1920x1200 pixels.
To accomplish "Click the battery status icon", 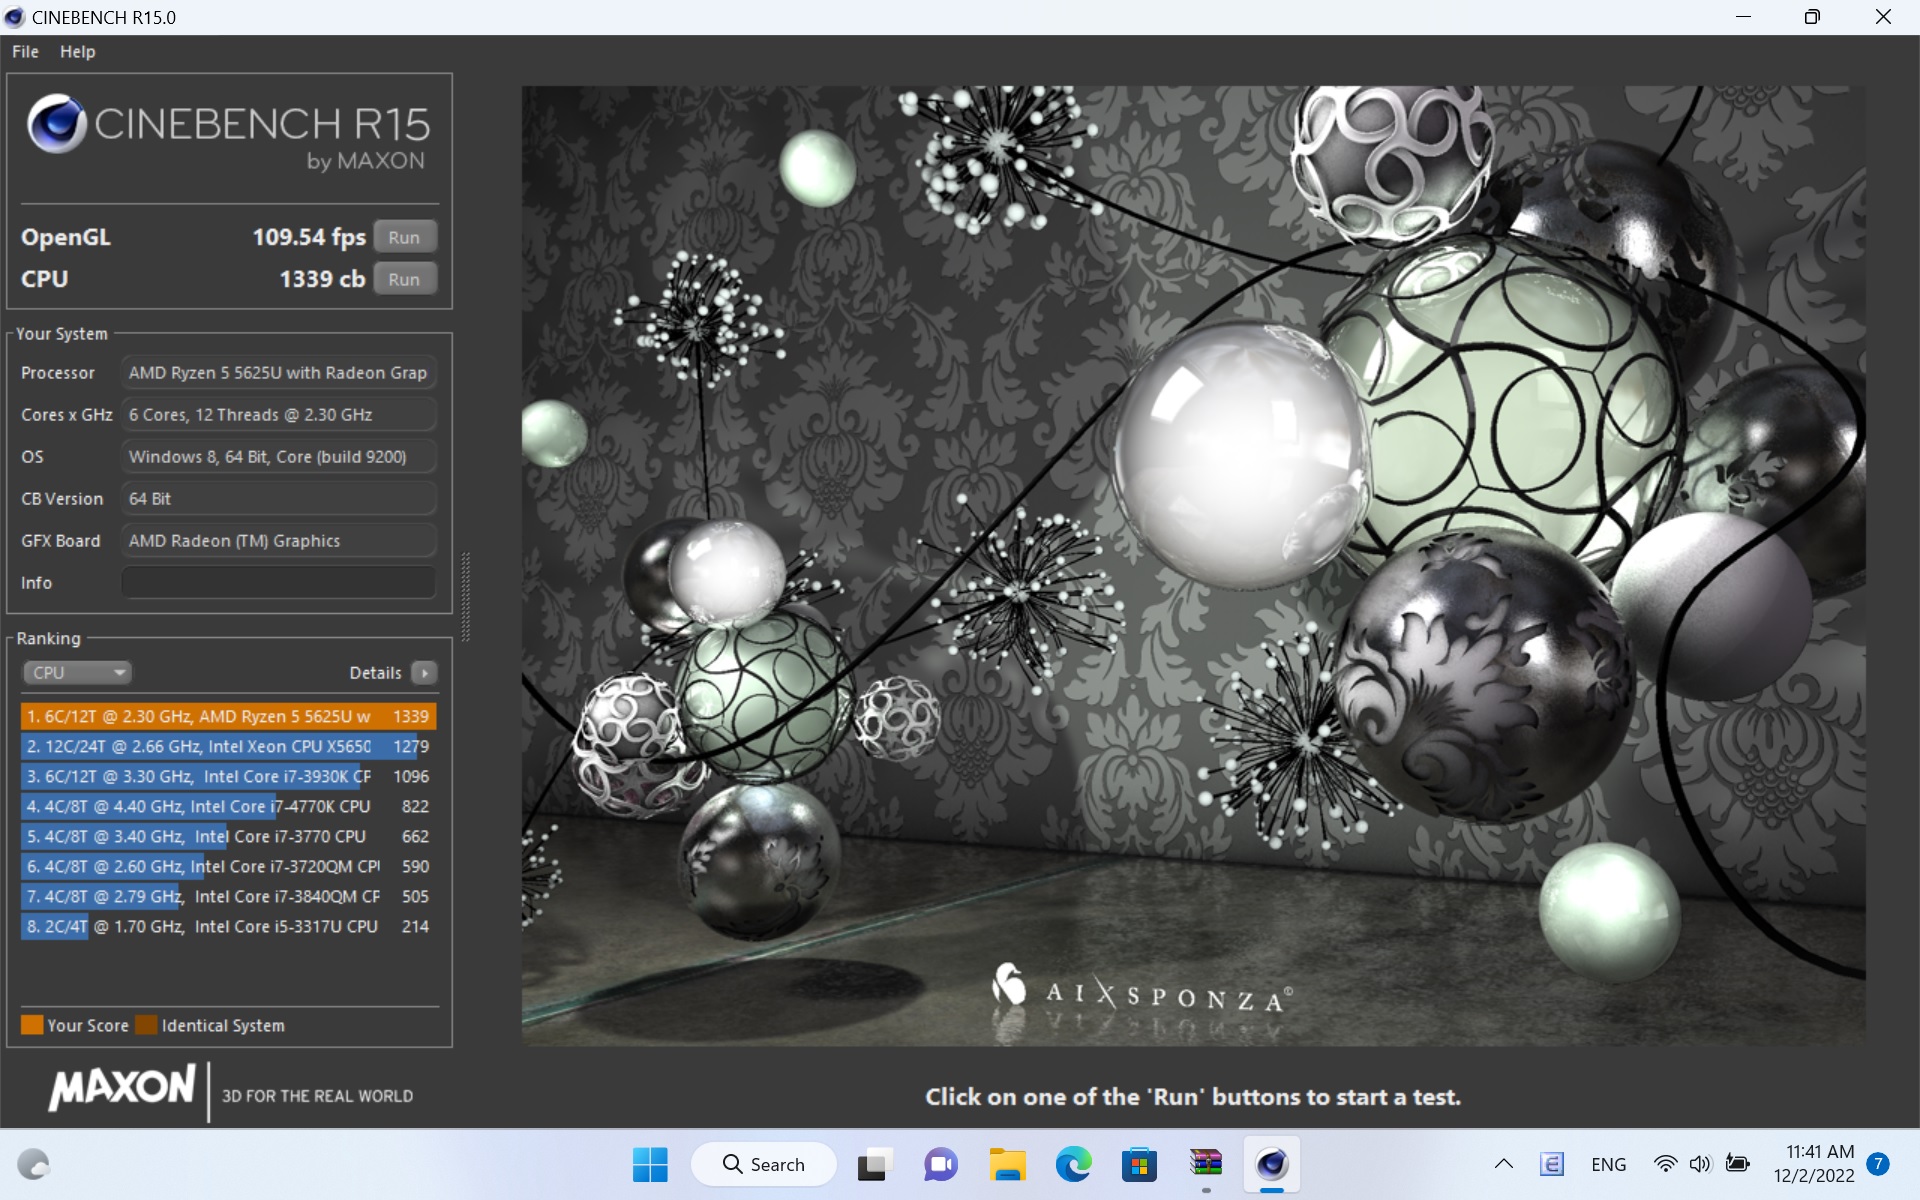I will 1738,1164.
